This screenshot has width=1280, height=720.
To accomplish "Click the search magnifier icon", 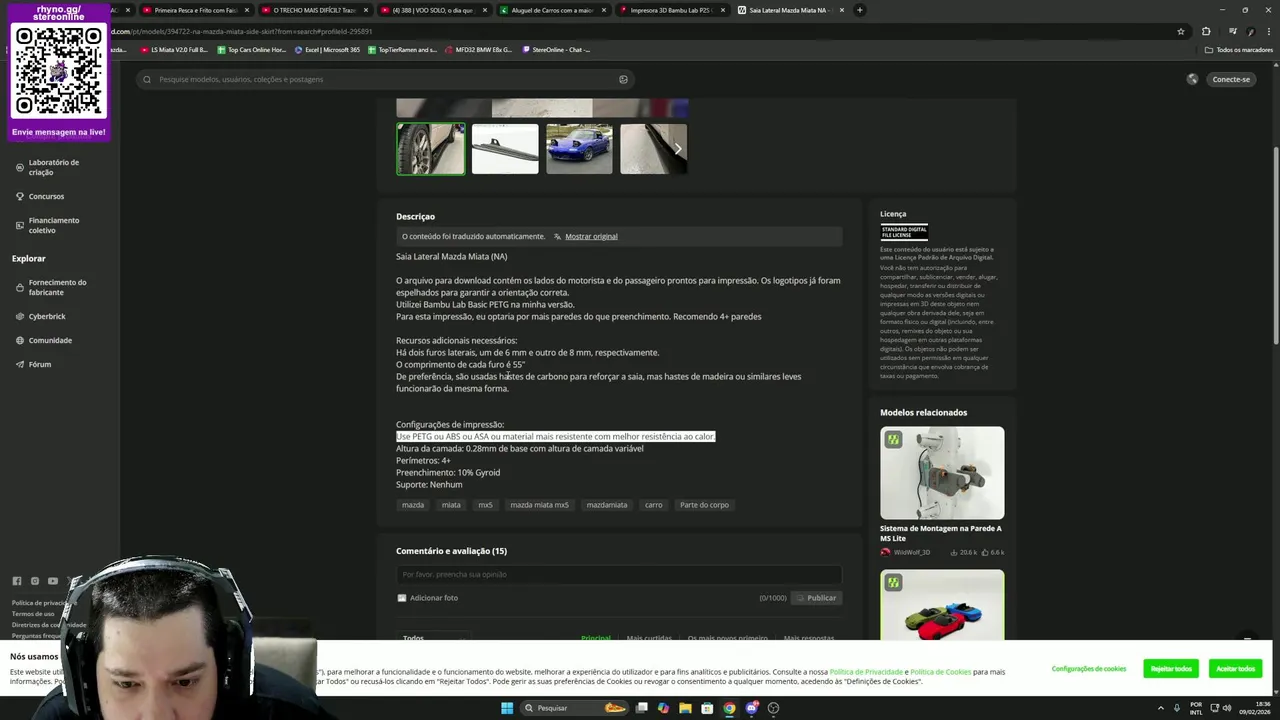I will (147, 79).
